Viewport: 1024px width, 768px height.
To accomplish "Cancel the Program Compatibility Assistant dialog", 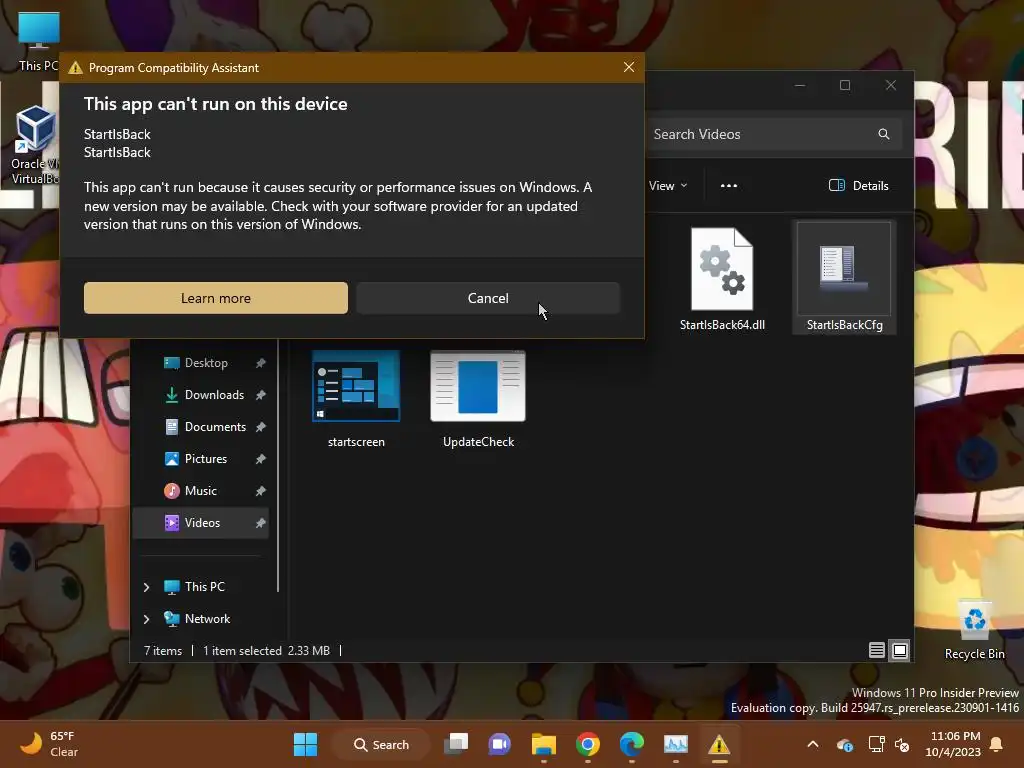I will pos(488,298).
